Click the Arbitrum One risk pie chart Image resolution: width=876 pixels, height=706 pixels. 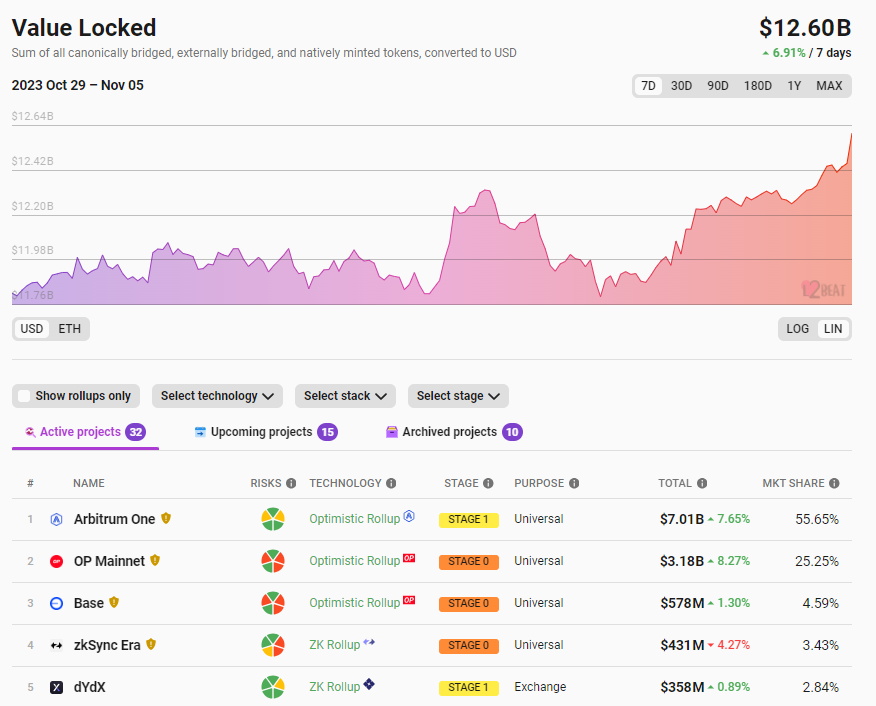[272, 519]
